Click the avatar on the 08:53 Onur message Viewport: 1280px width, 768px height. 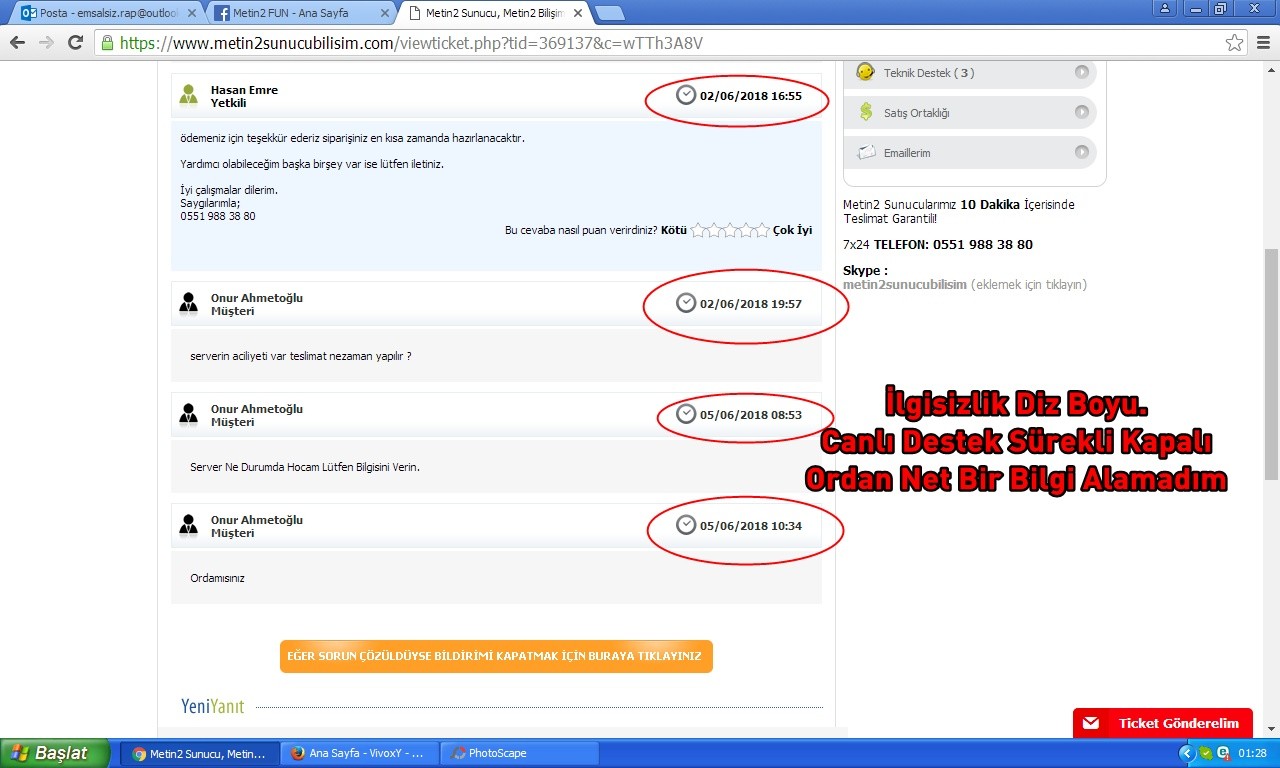coord(189,413)
